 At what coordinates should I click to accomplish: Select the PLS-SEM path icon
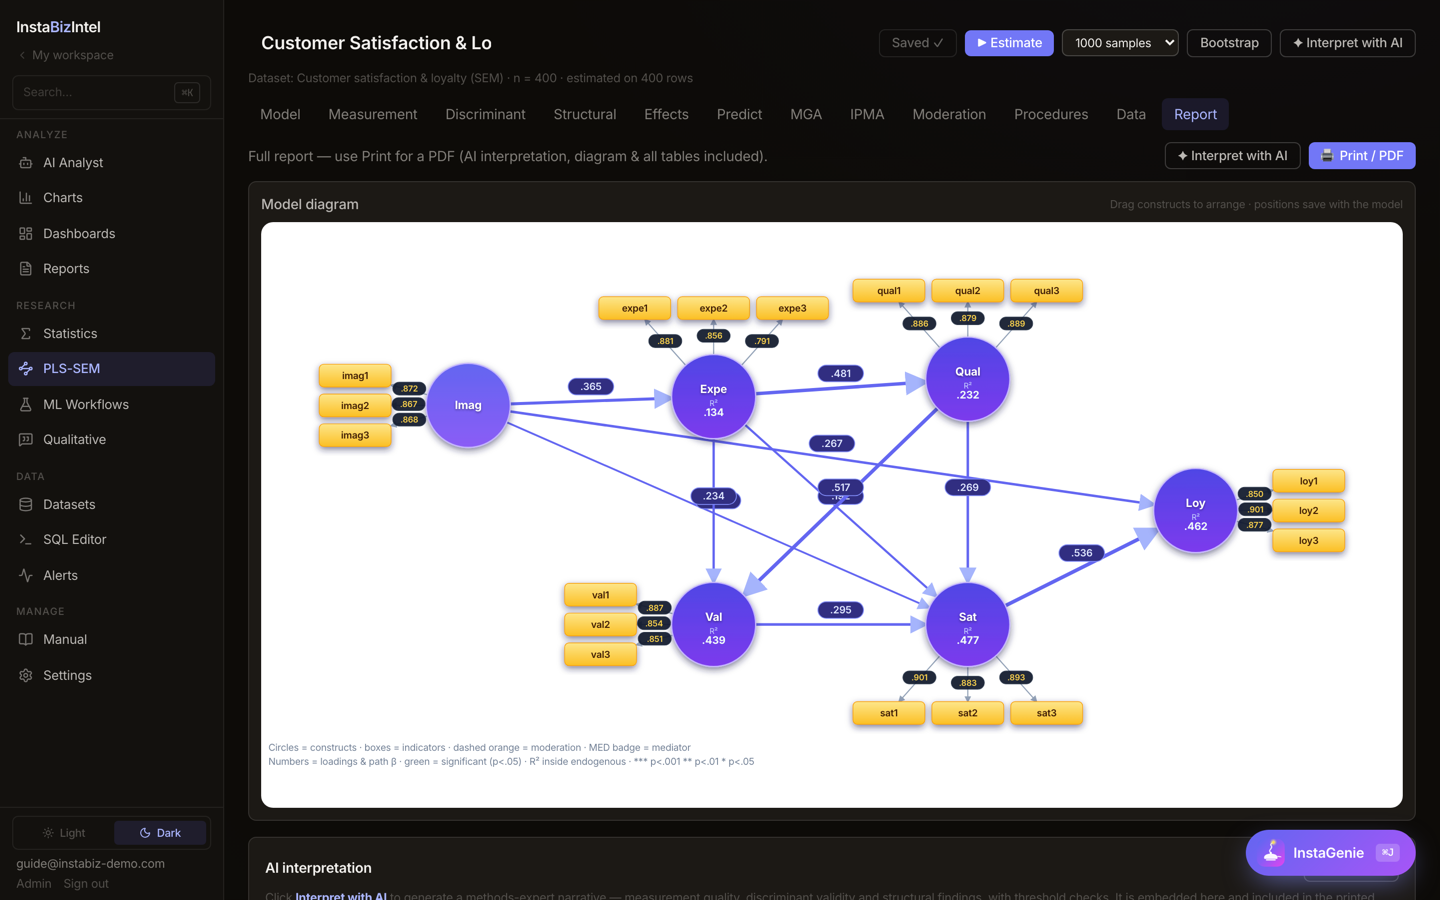26,369
